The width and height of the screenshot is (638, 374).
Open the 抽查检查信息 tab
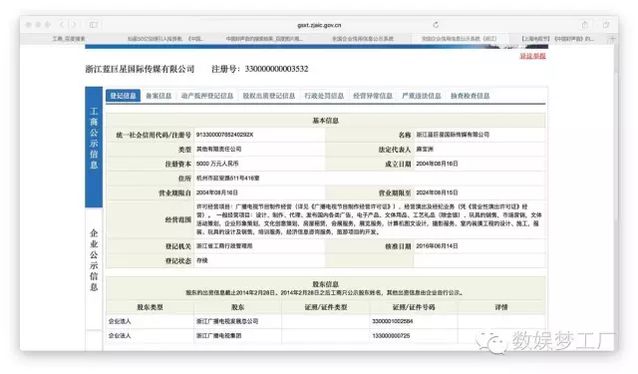[x=470, y=96]
